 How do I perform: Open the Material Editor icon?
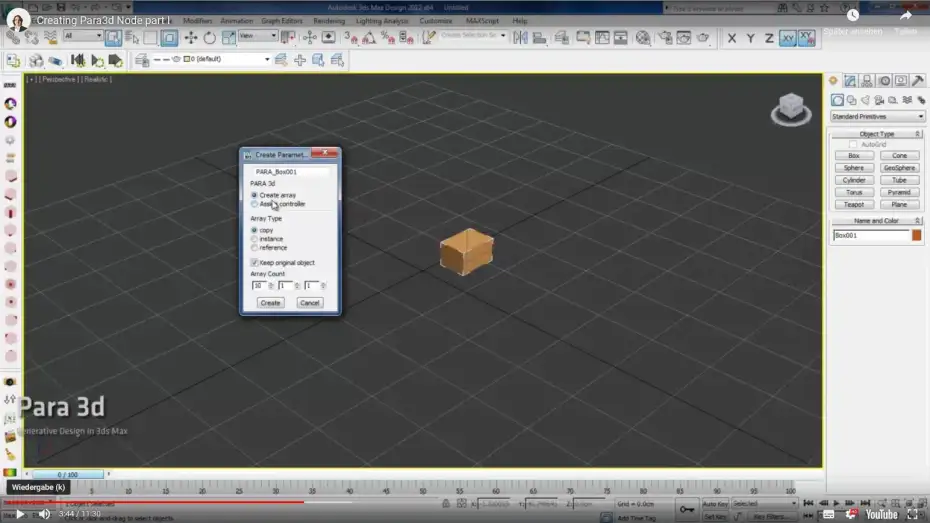(643, 38)
